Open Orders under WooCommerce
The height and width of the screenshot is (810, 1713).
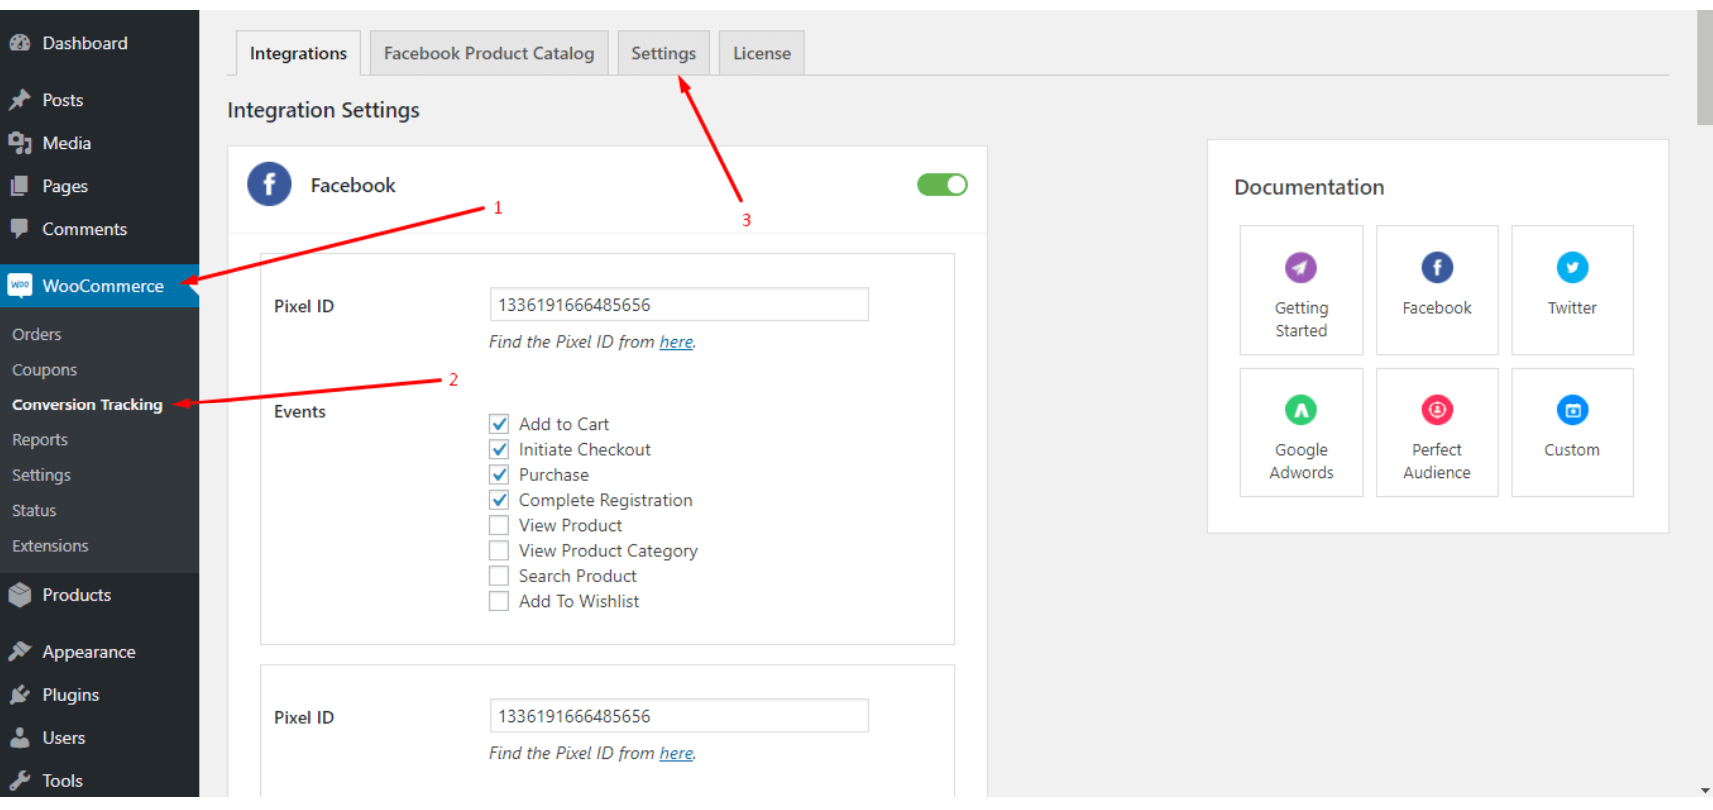click(x=37, y=334)
